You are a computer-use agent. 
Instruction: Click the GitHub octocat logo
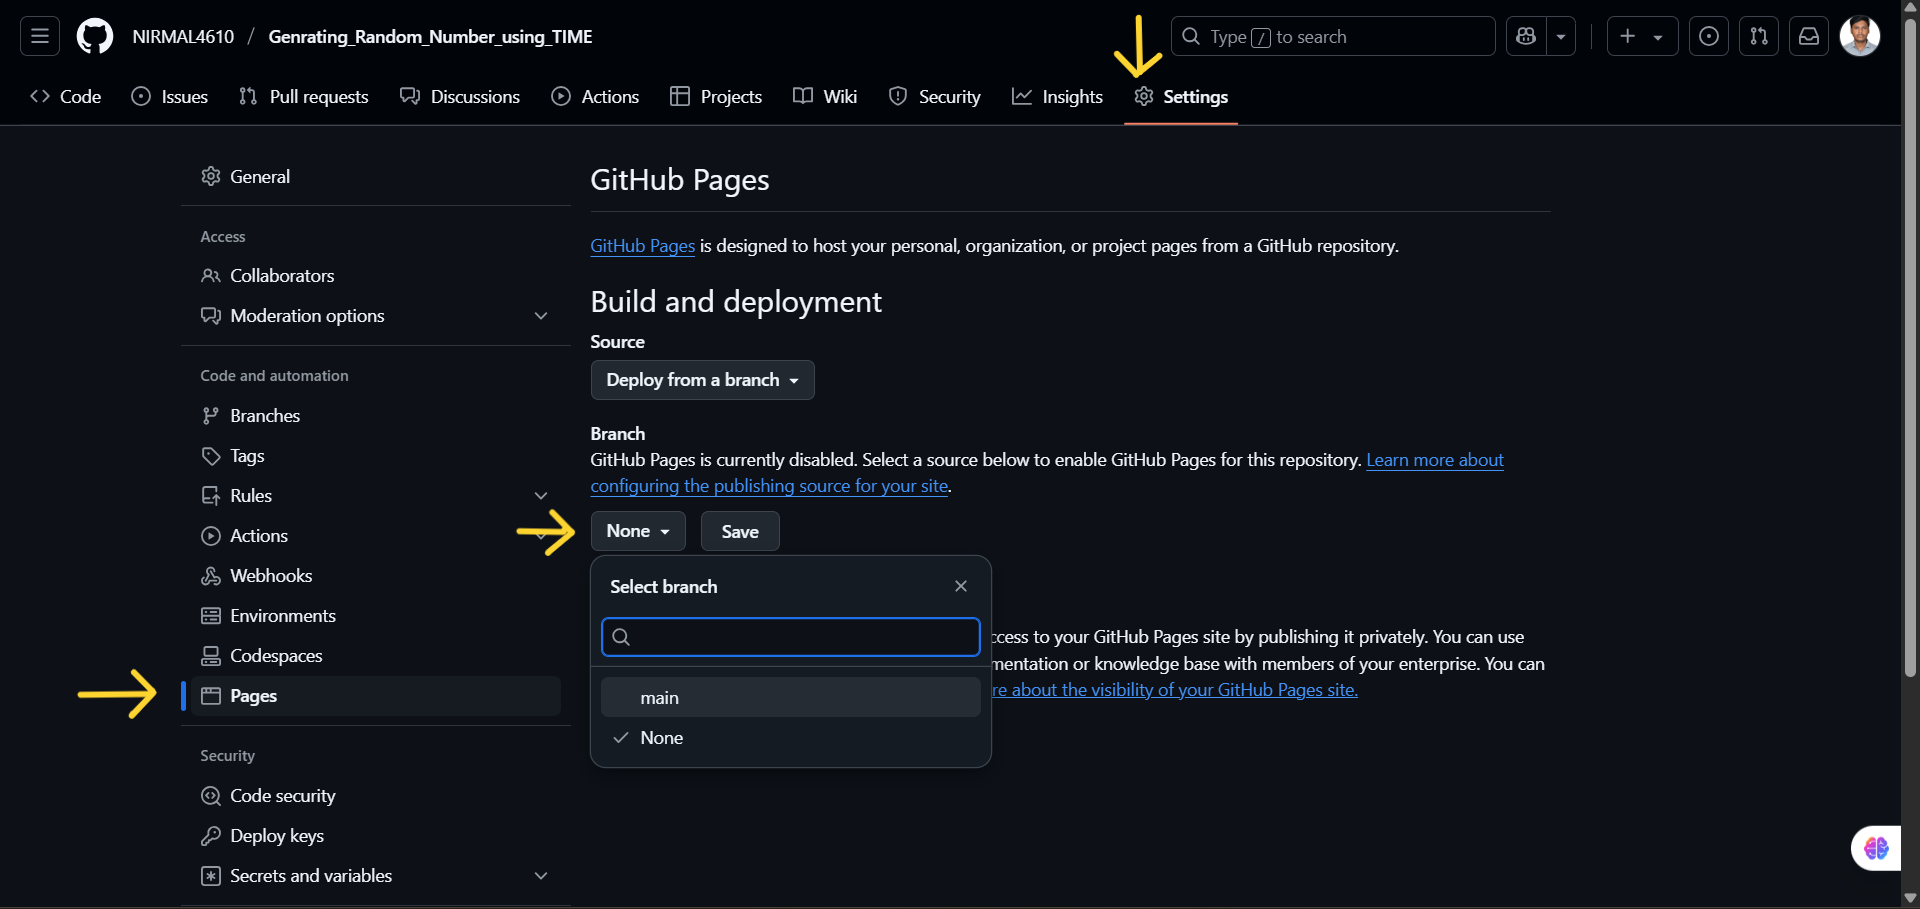94,36
